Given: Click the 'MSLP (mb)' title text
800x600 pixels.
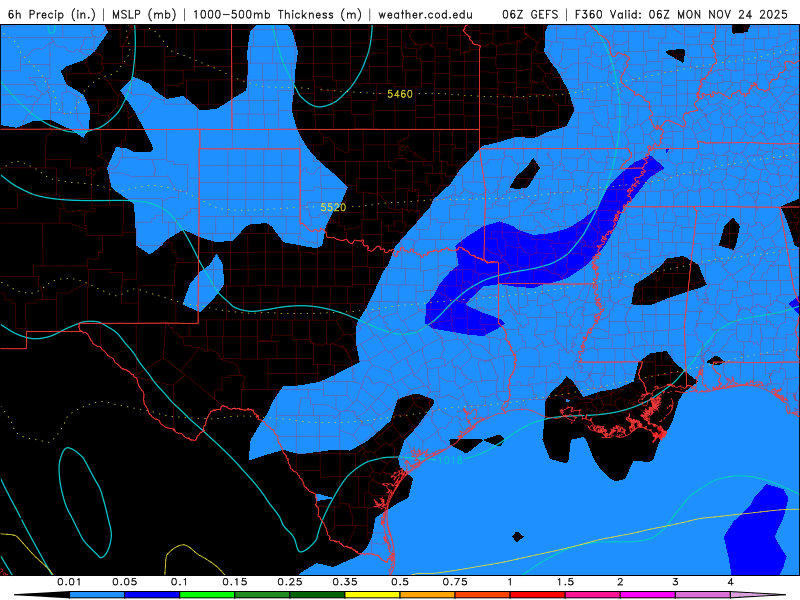Looking at the screenshot, I should [x=144, y=14].
